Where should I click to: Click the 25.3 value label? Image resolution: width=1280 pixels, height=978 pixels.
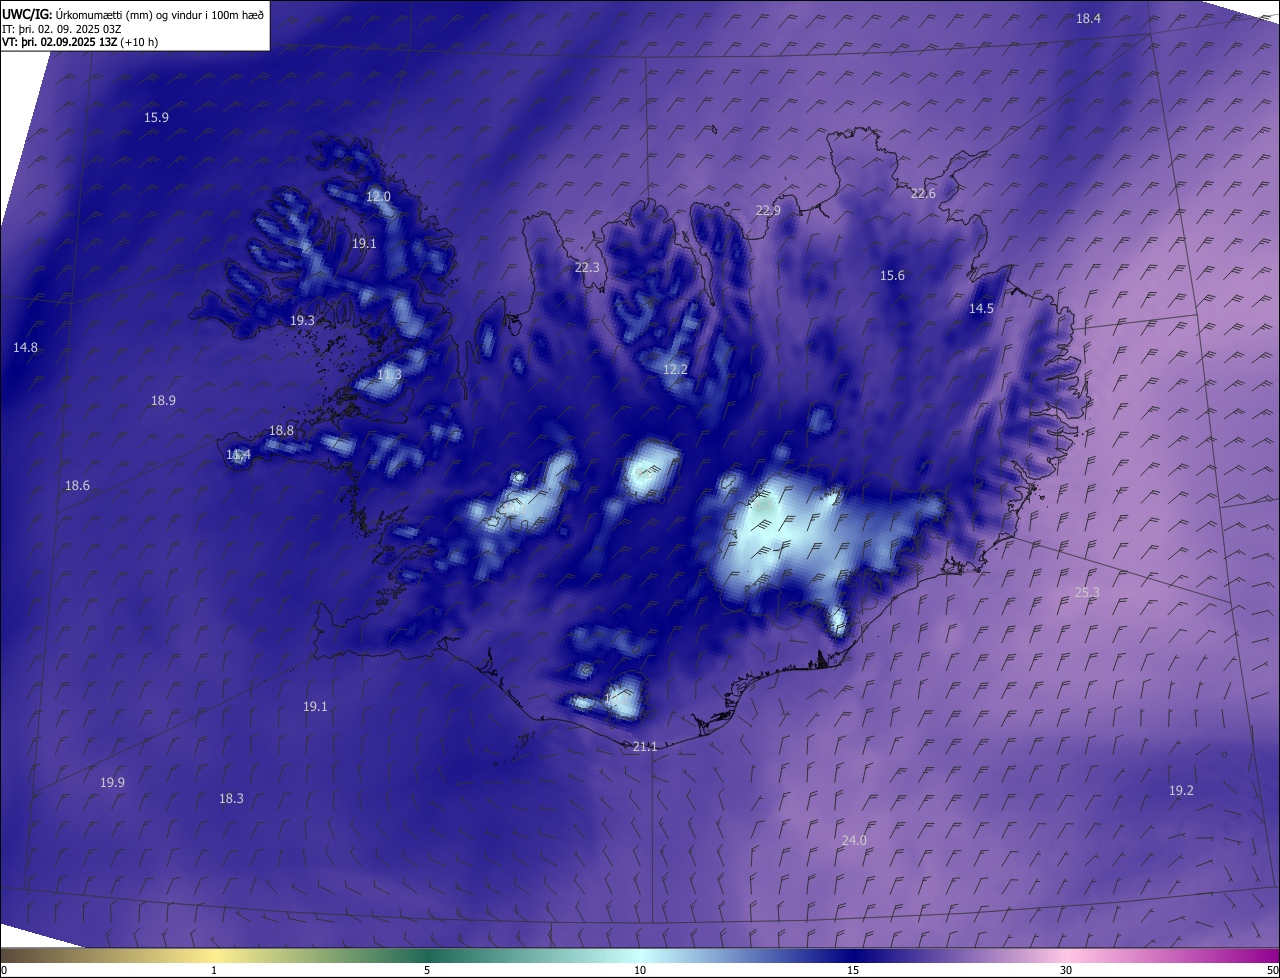coord(1087,592)
